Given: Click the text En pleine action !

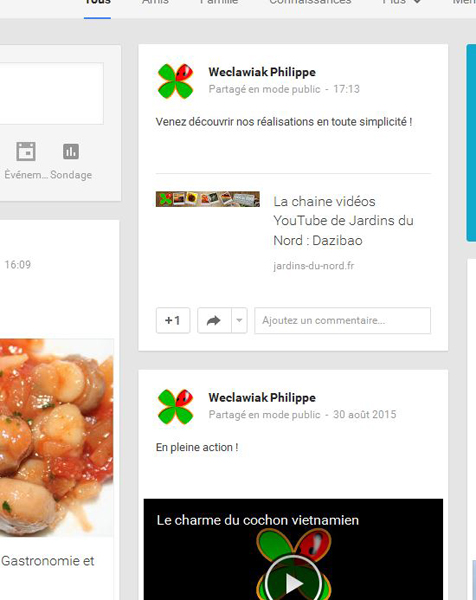Looking at the screenshot, I should pos(197,448).
